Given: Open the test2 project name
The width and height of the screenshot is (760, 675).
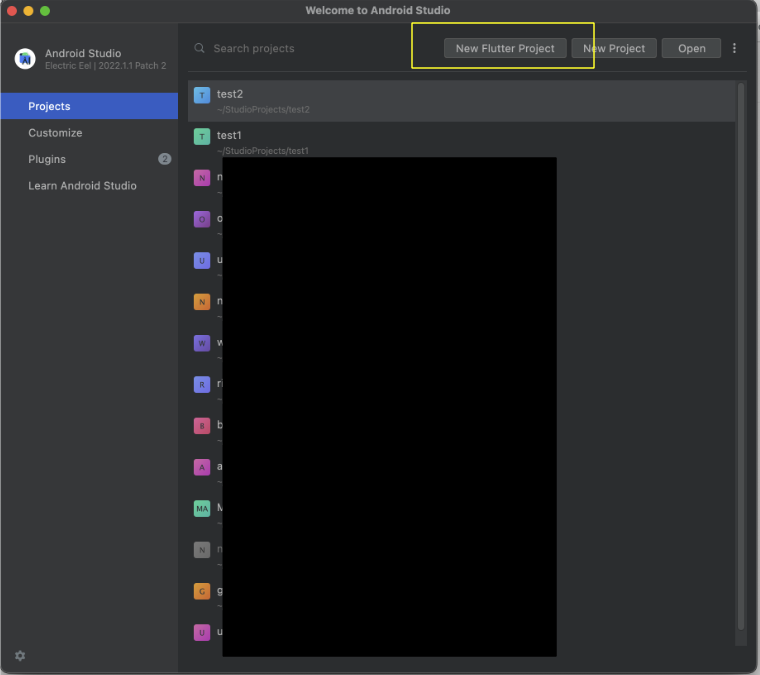Looking at the screenshot, I should tap(230, 94).
